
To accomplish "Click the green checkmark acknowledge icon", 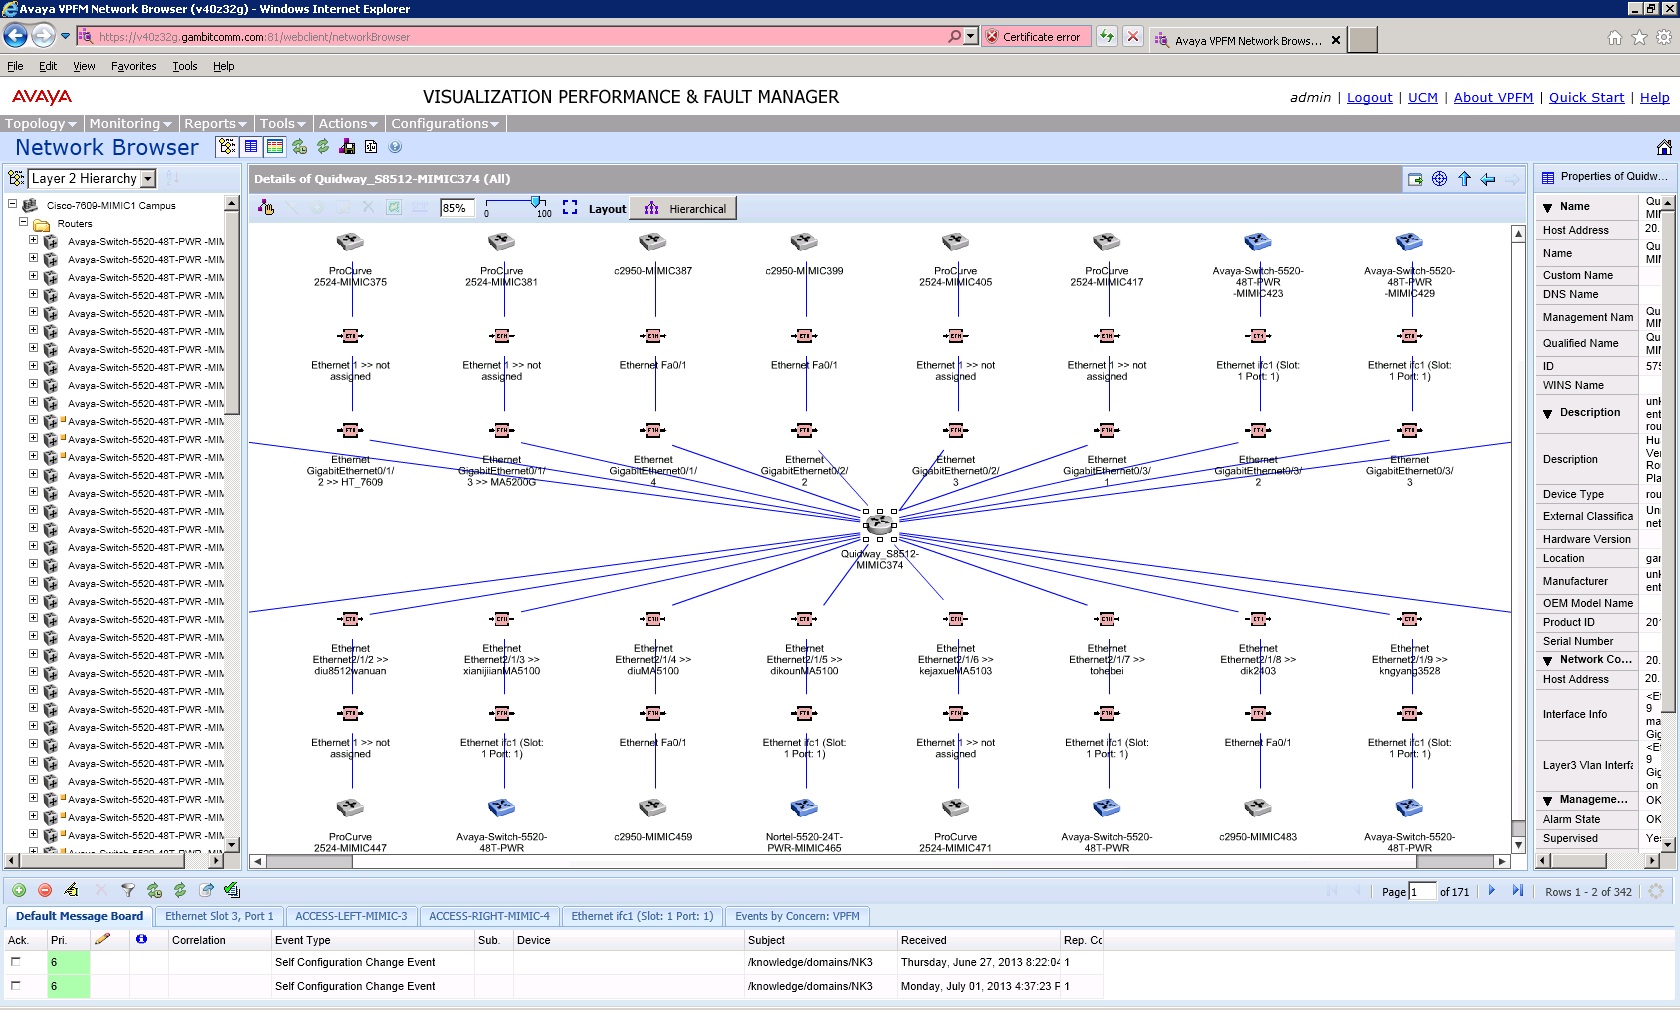I will coord(232,890).
